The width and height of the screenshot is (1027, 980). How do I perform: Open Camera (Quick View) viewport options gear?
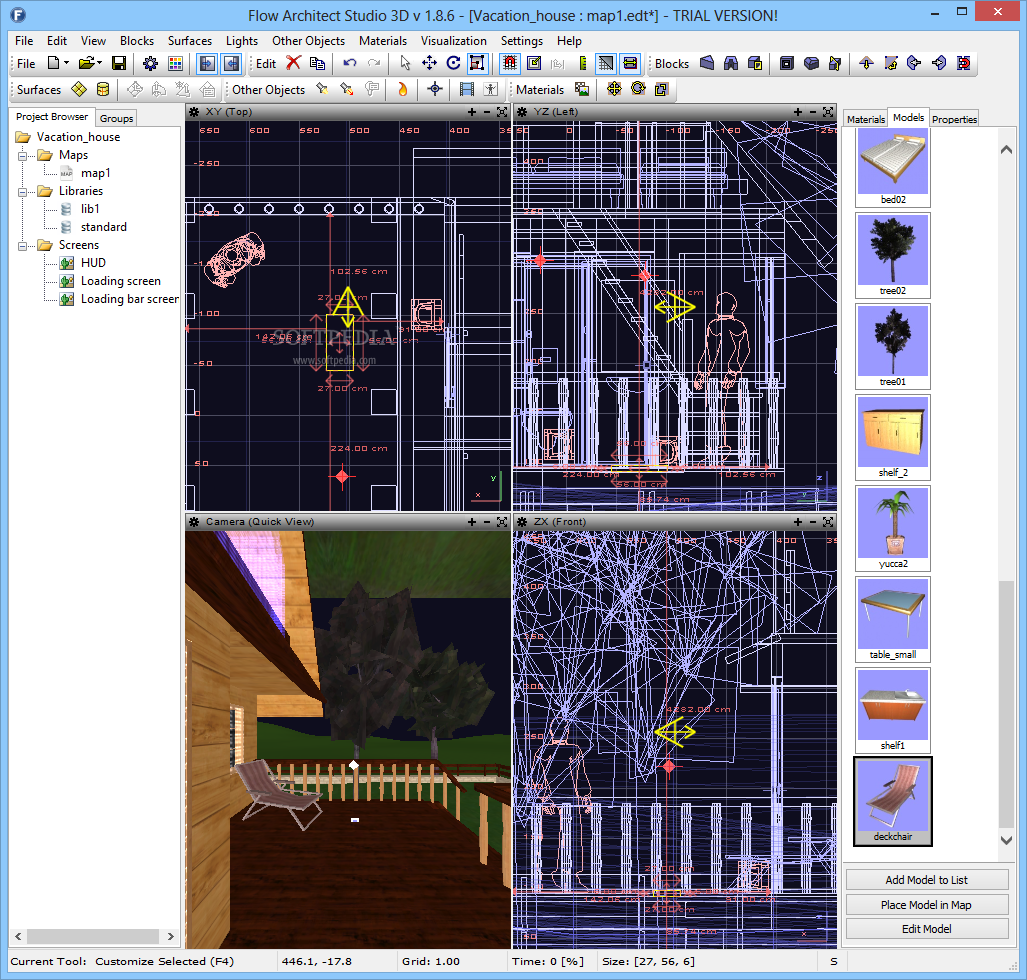[x=194, y=521]
